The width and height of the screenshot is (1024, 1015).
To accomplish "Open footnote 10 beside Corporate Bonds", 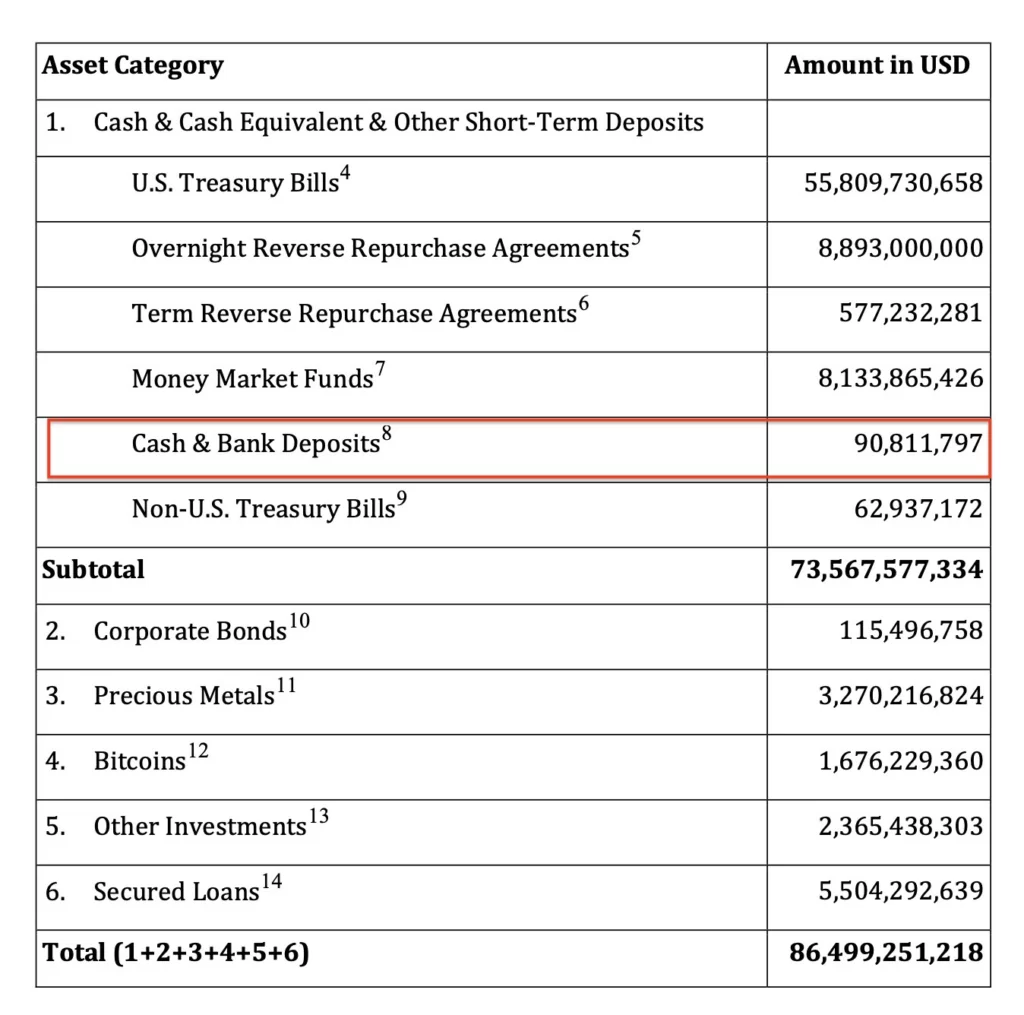I will tap(299, 622).
